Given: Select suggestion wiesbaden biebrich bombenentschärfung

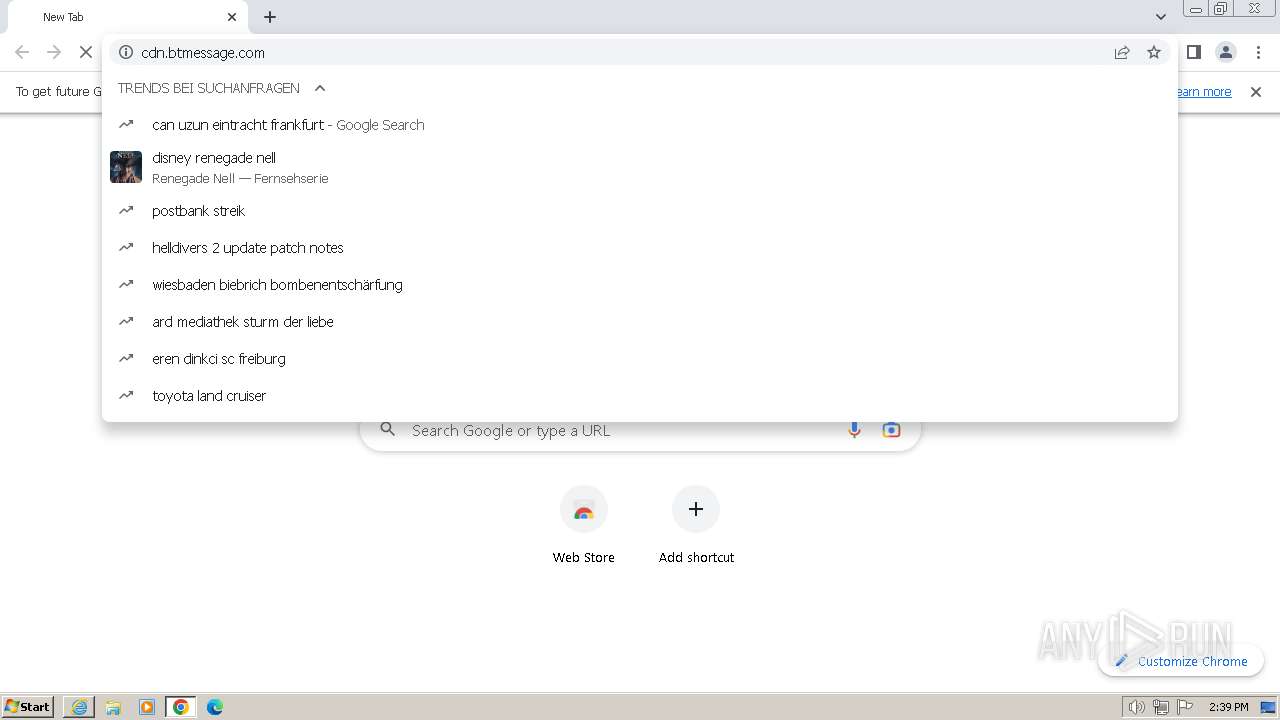Looking at the screenshot, I should [640, 285].
